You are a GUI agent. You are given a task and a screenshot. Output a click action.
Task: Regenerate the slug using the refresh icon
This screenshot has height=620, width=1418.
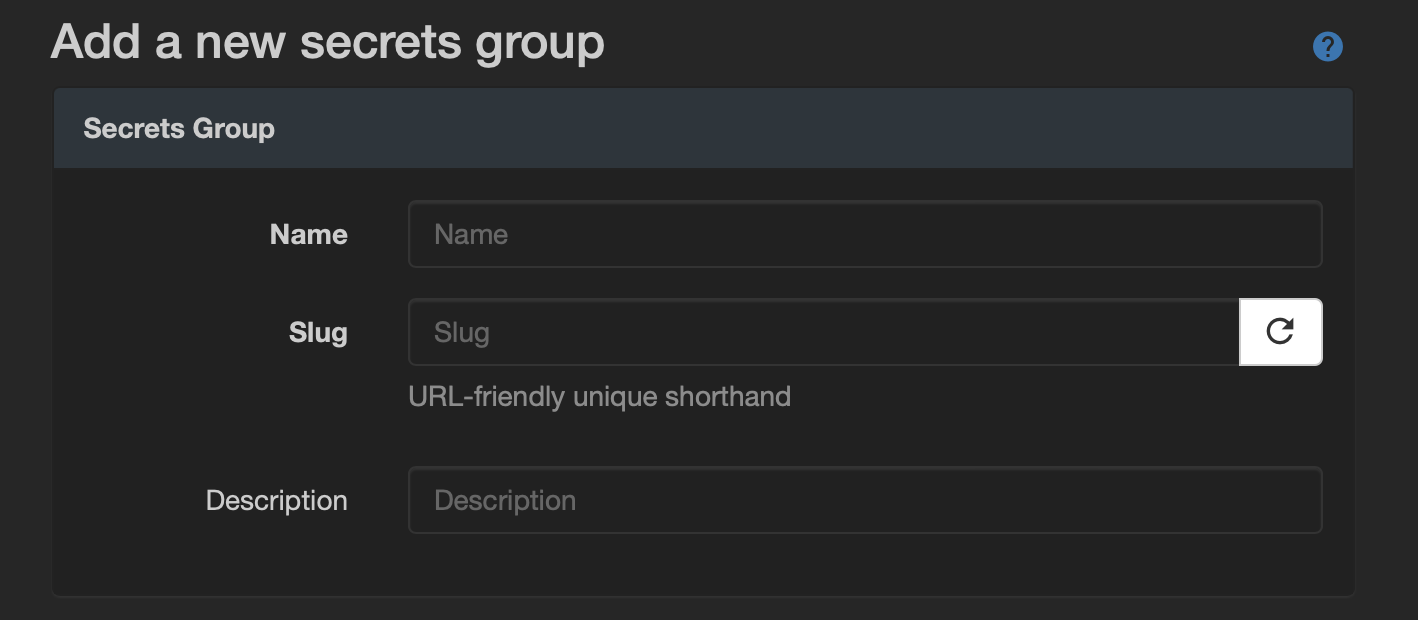pyautogui.click(x=1280, y=332)
